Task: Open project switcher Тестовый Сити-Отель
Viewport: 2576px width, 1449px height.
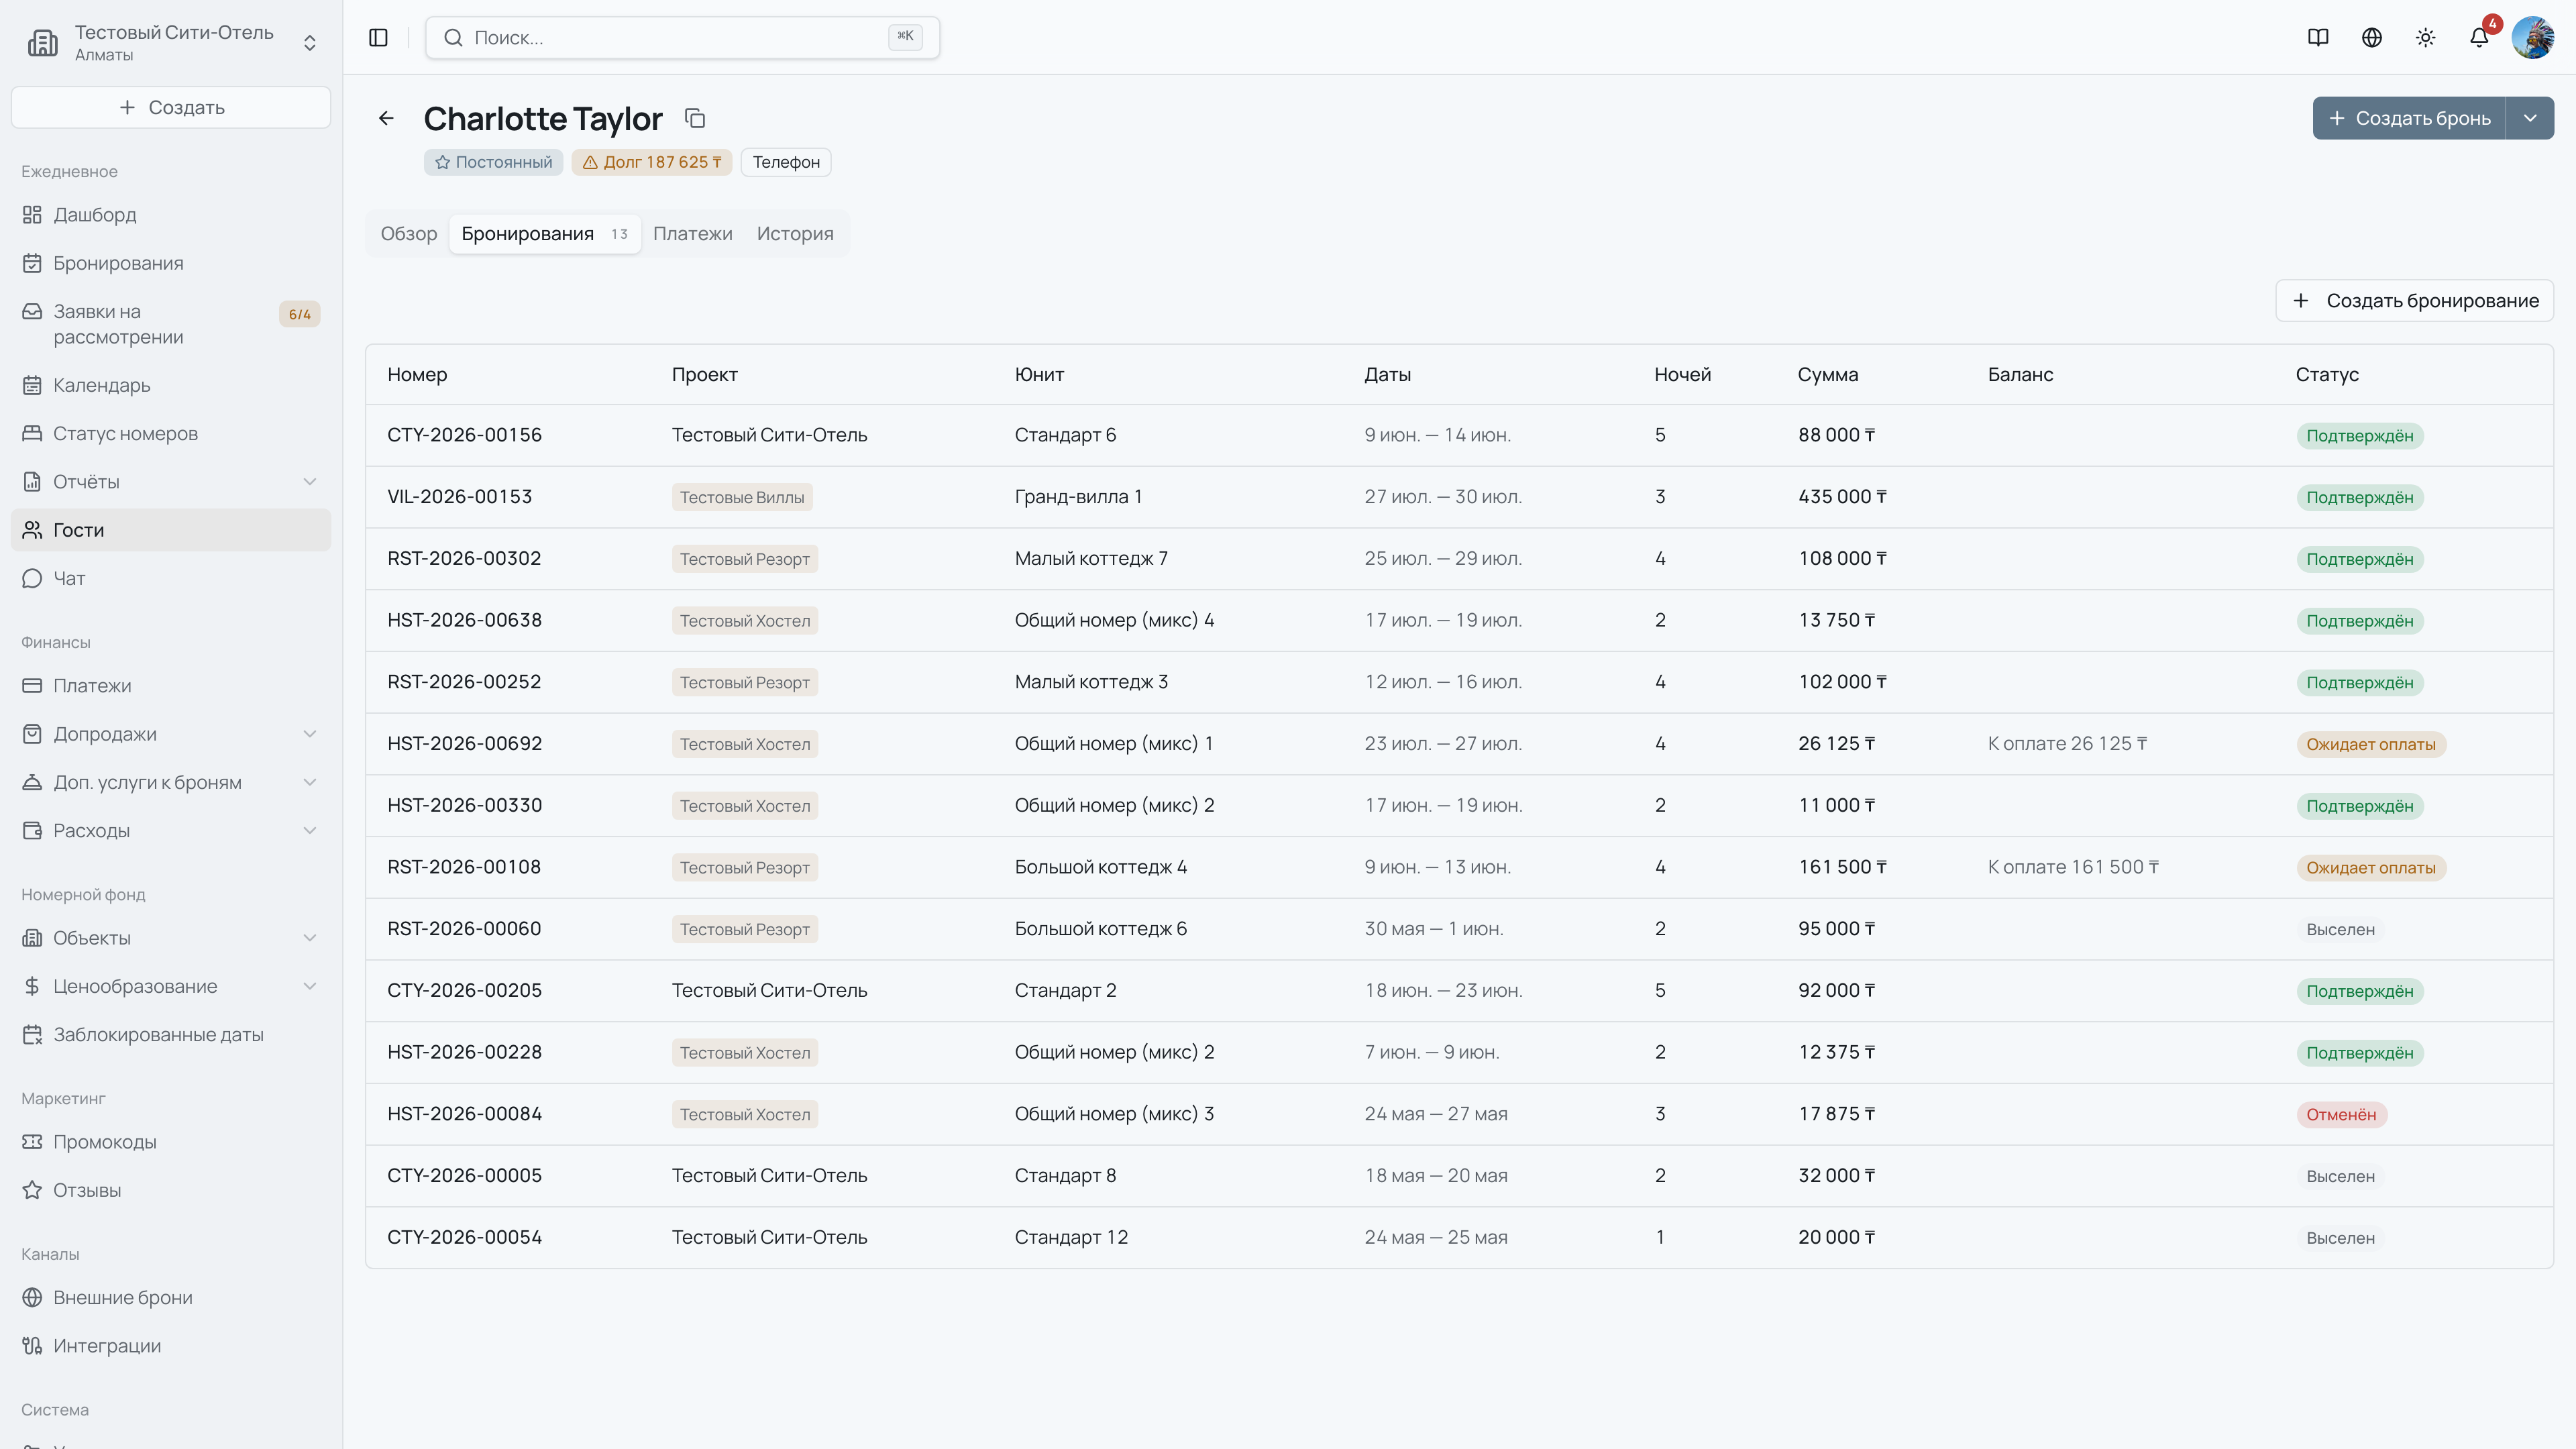Action: (x=171, y=43)
